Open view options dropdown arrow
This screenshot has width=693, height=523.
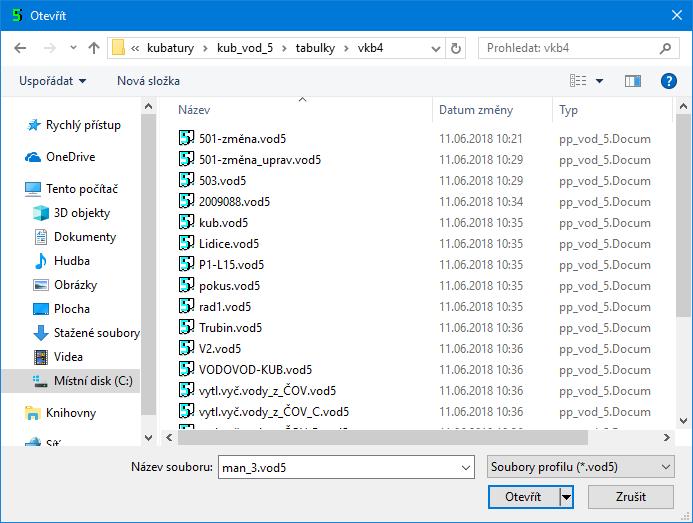pyautogui.click(x=599, y=81)
